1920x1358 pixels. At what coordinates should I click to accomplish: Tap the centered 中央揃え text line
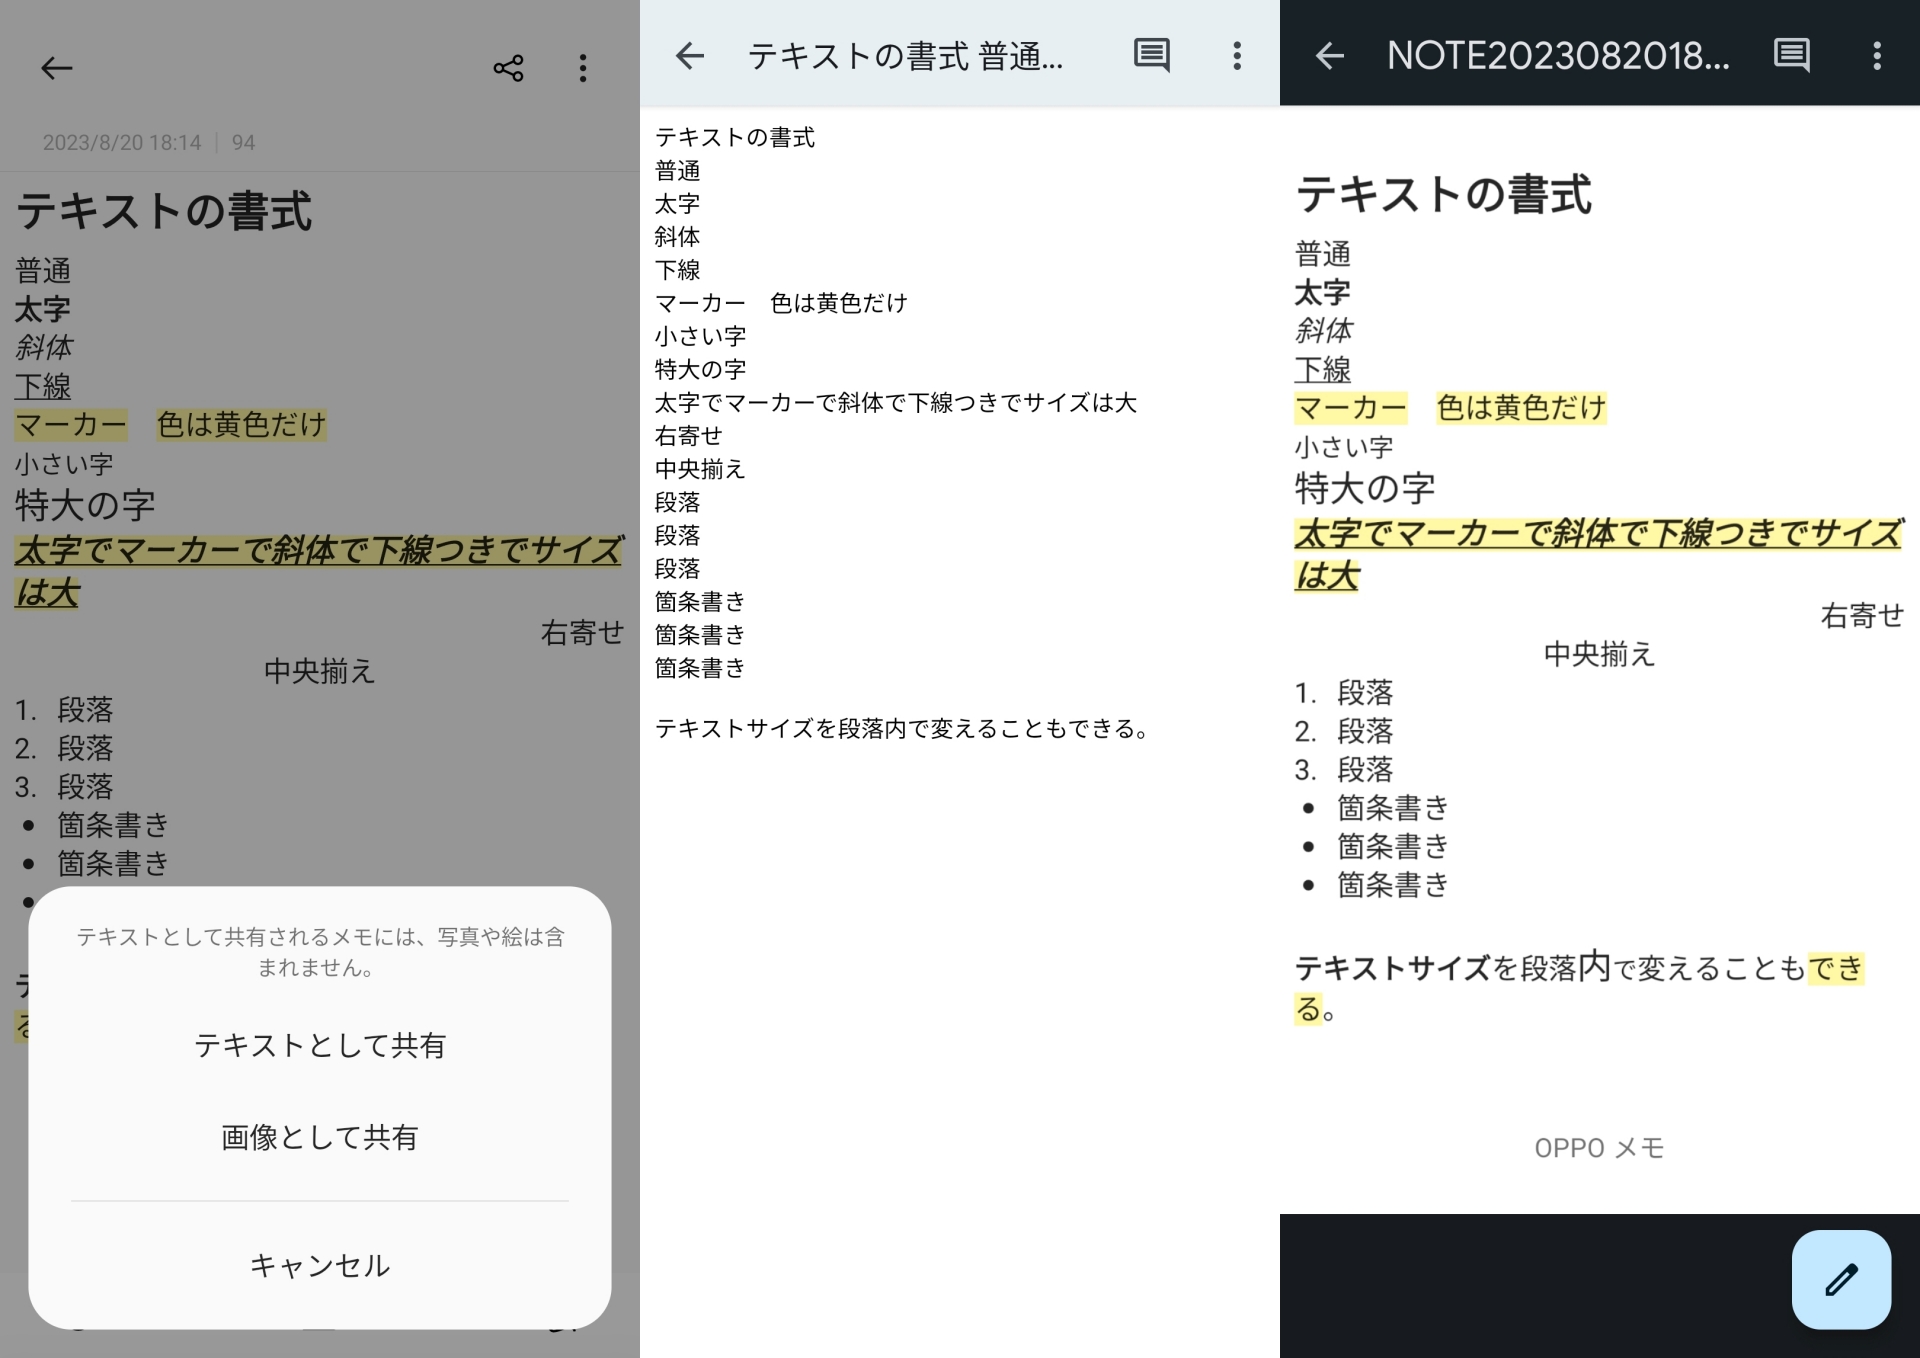318,671
